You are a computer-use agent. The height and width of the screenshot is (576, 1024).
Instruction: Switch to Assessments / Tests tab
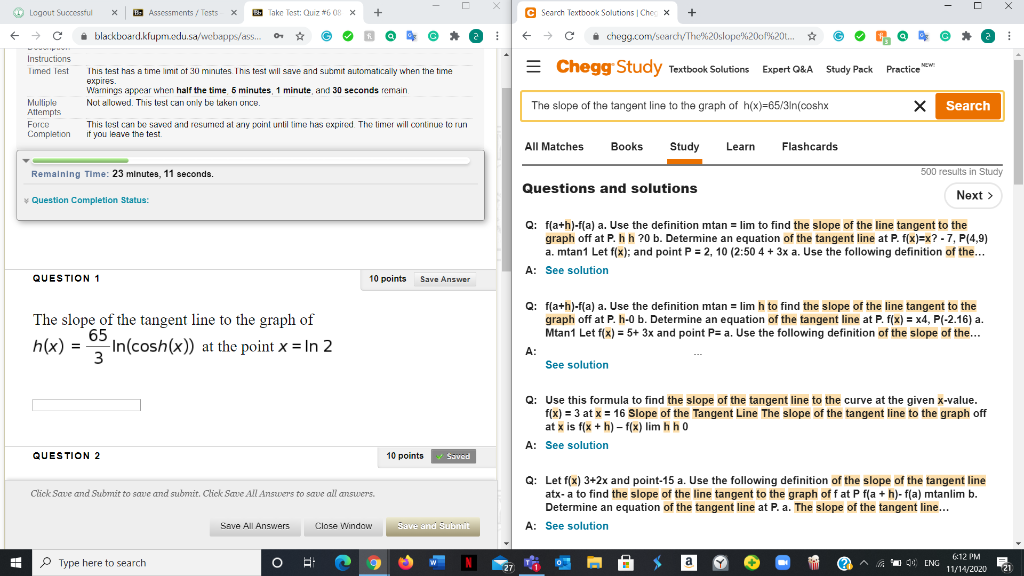pos(183,12)
